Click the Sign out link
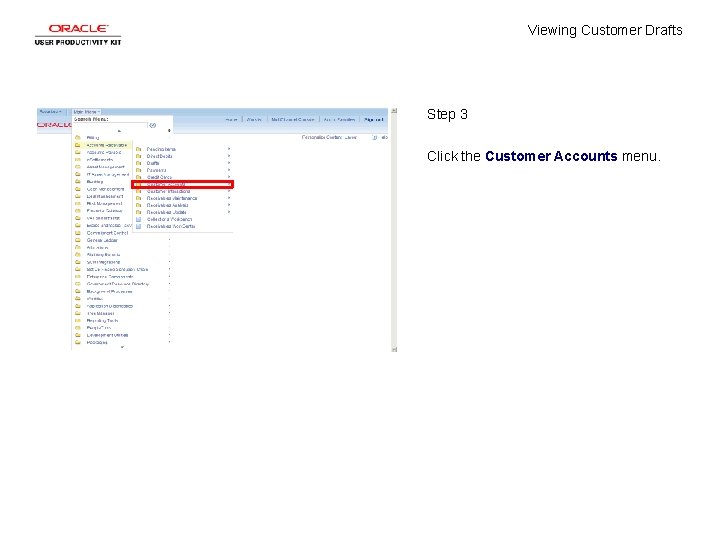This screenshot has height=540, width=720. click(373, 119)
